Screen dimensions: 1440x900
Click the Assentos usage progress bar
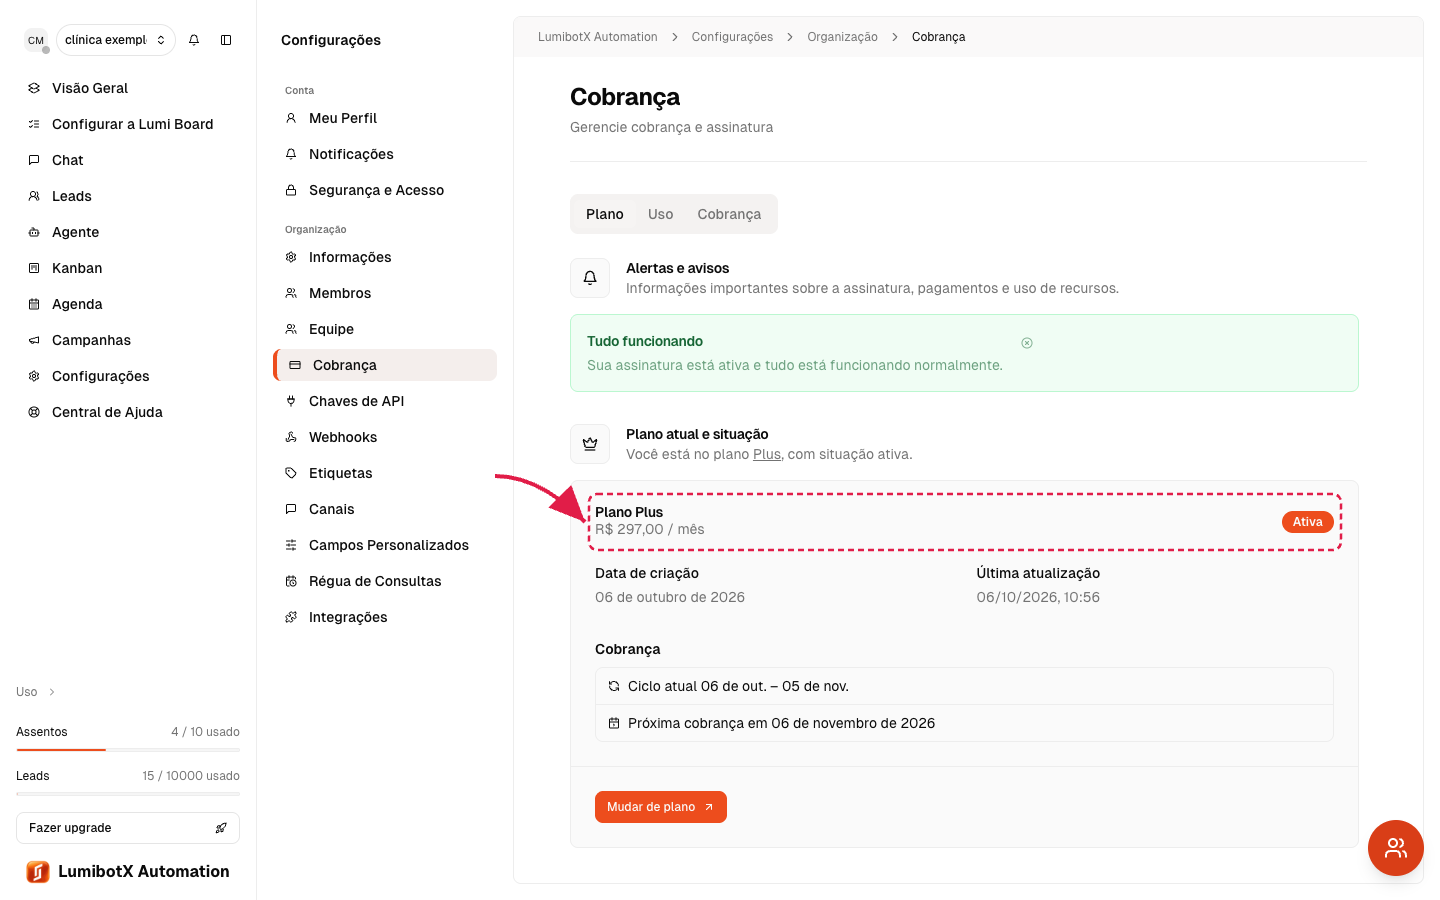point(128,749)
